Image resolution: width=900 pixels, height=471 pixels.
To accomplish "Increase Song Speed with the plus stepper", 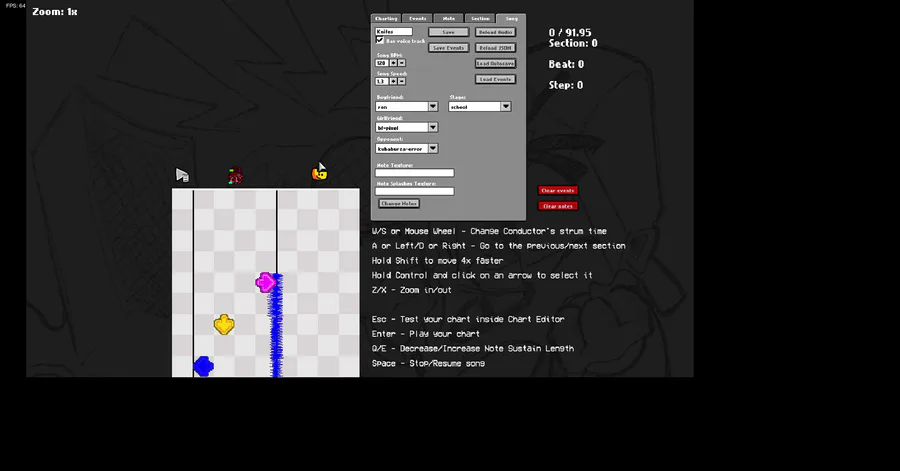I will (393, 81).
